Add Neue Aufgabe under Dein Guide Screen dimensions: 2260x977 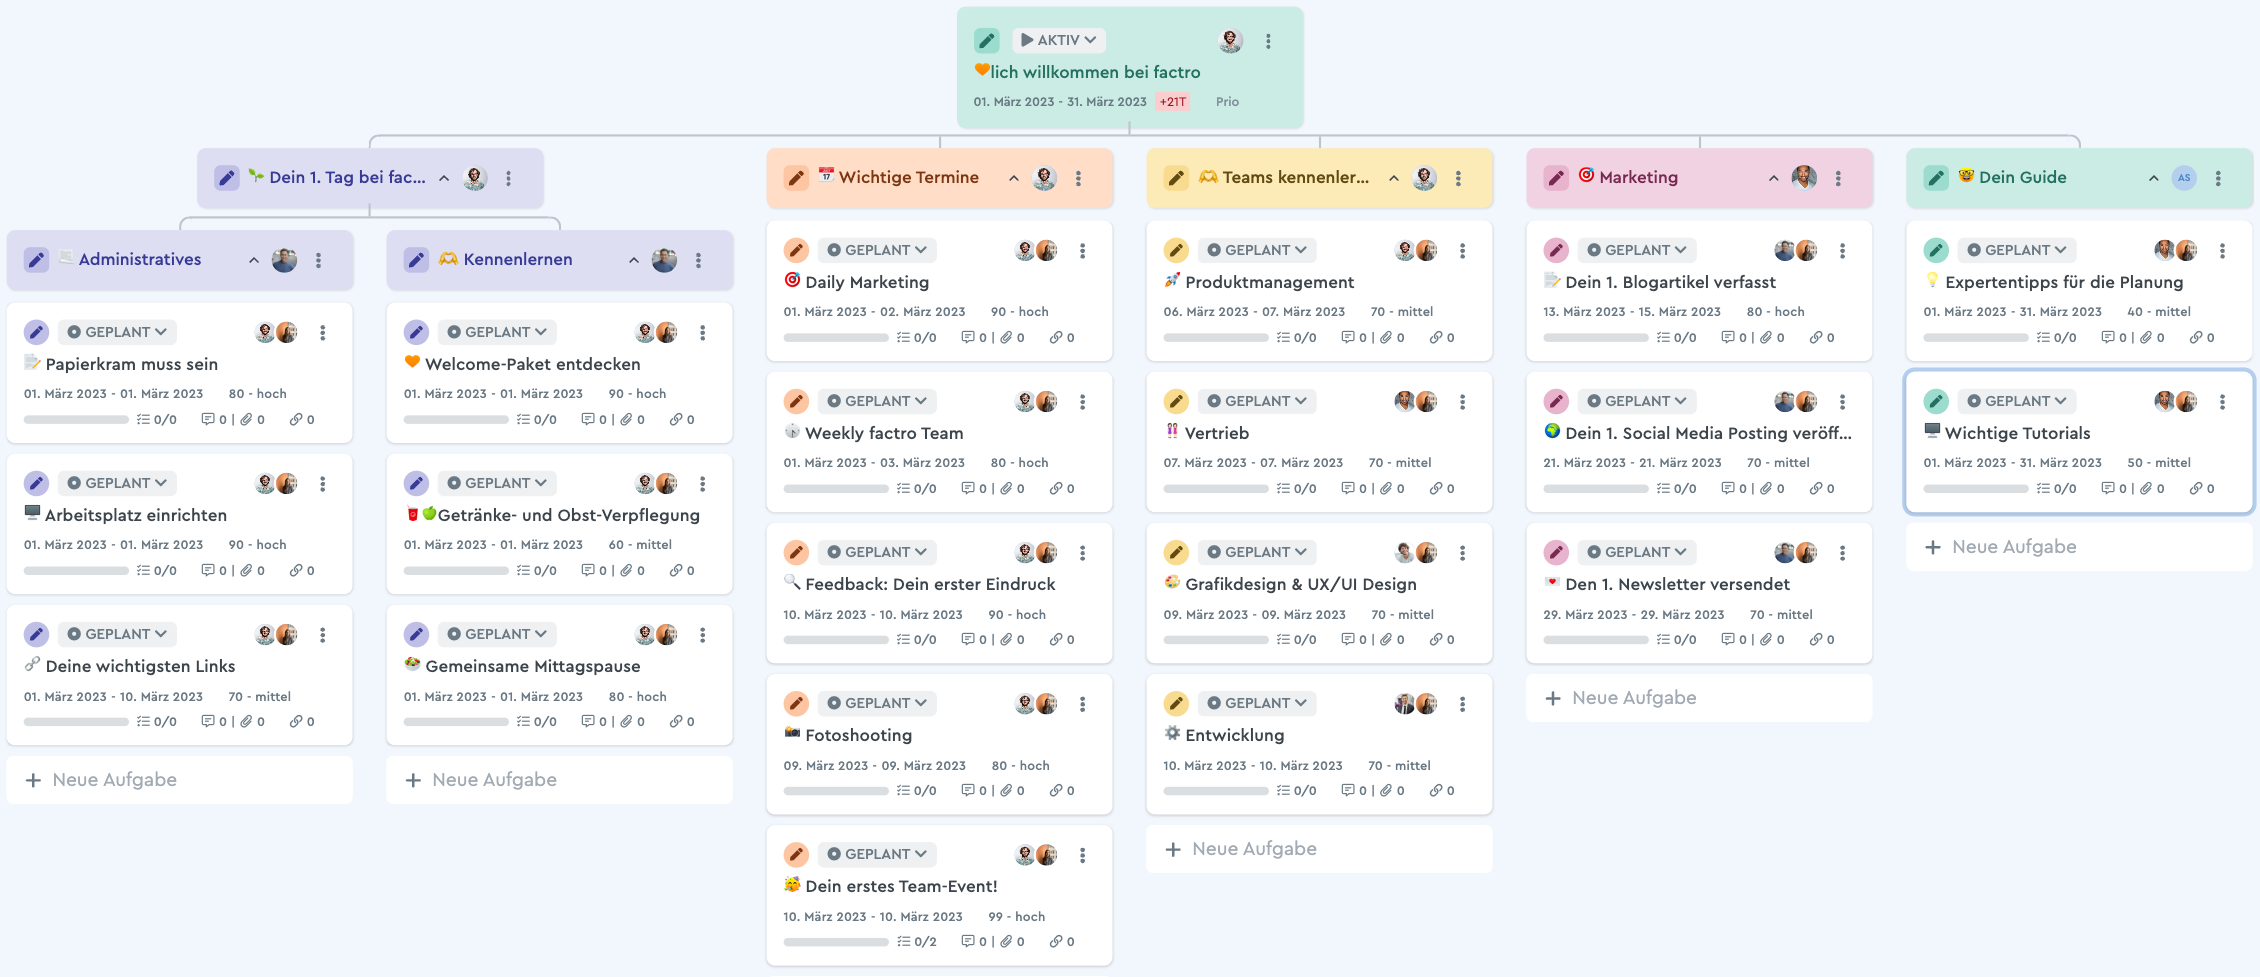pyautogui.click(x=2080, y=547)
